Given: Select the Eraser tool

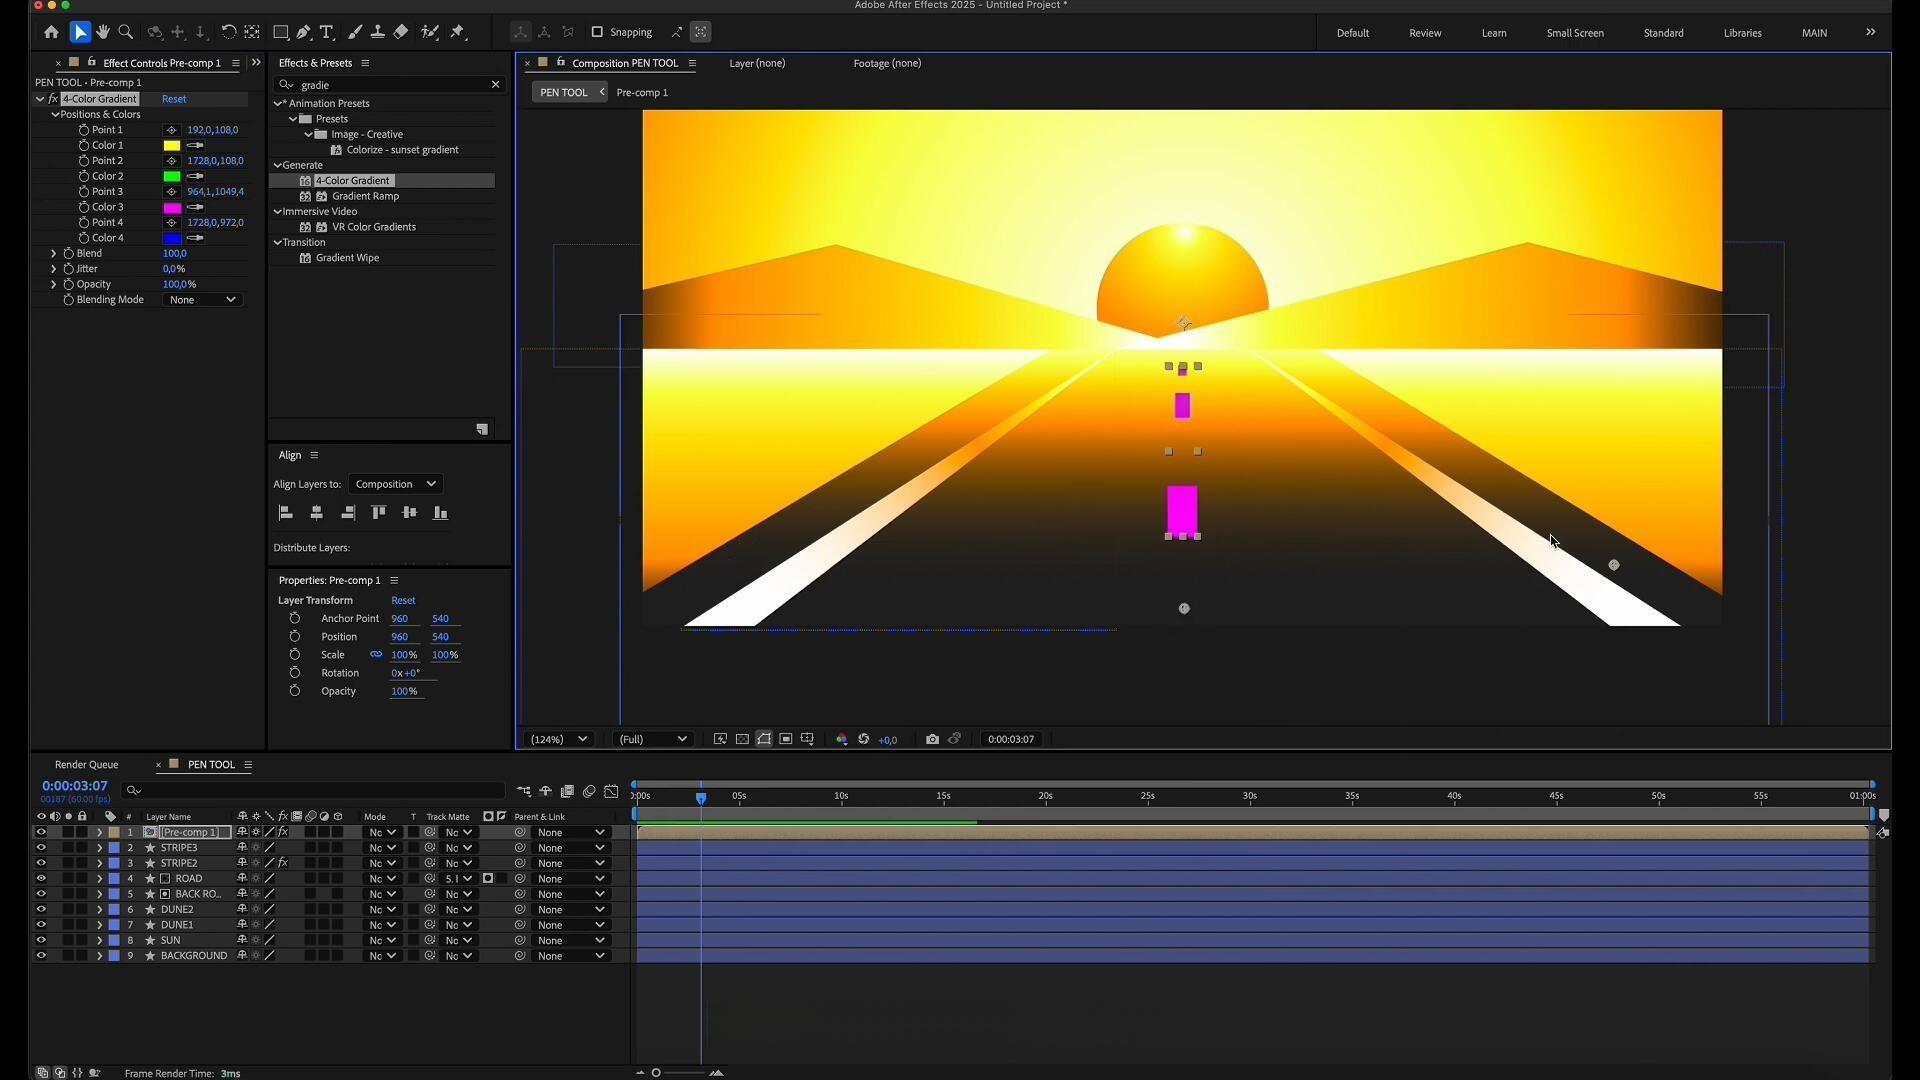Looking at the screenshot, I should [401, 32].
